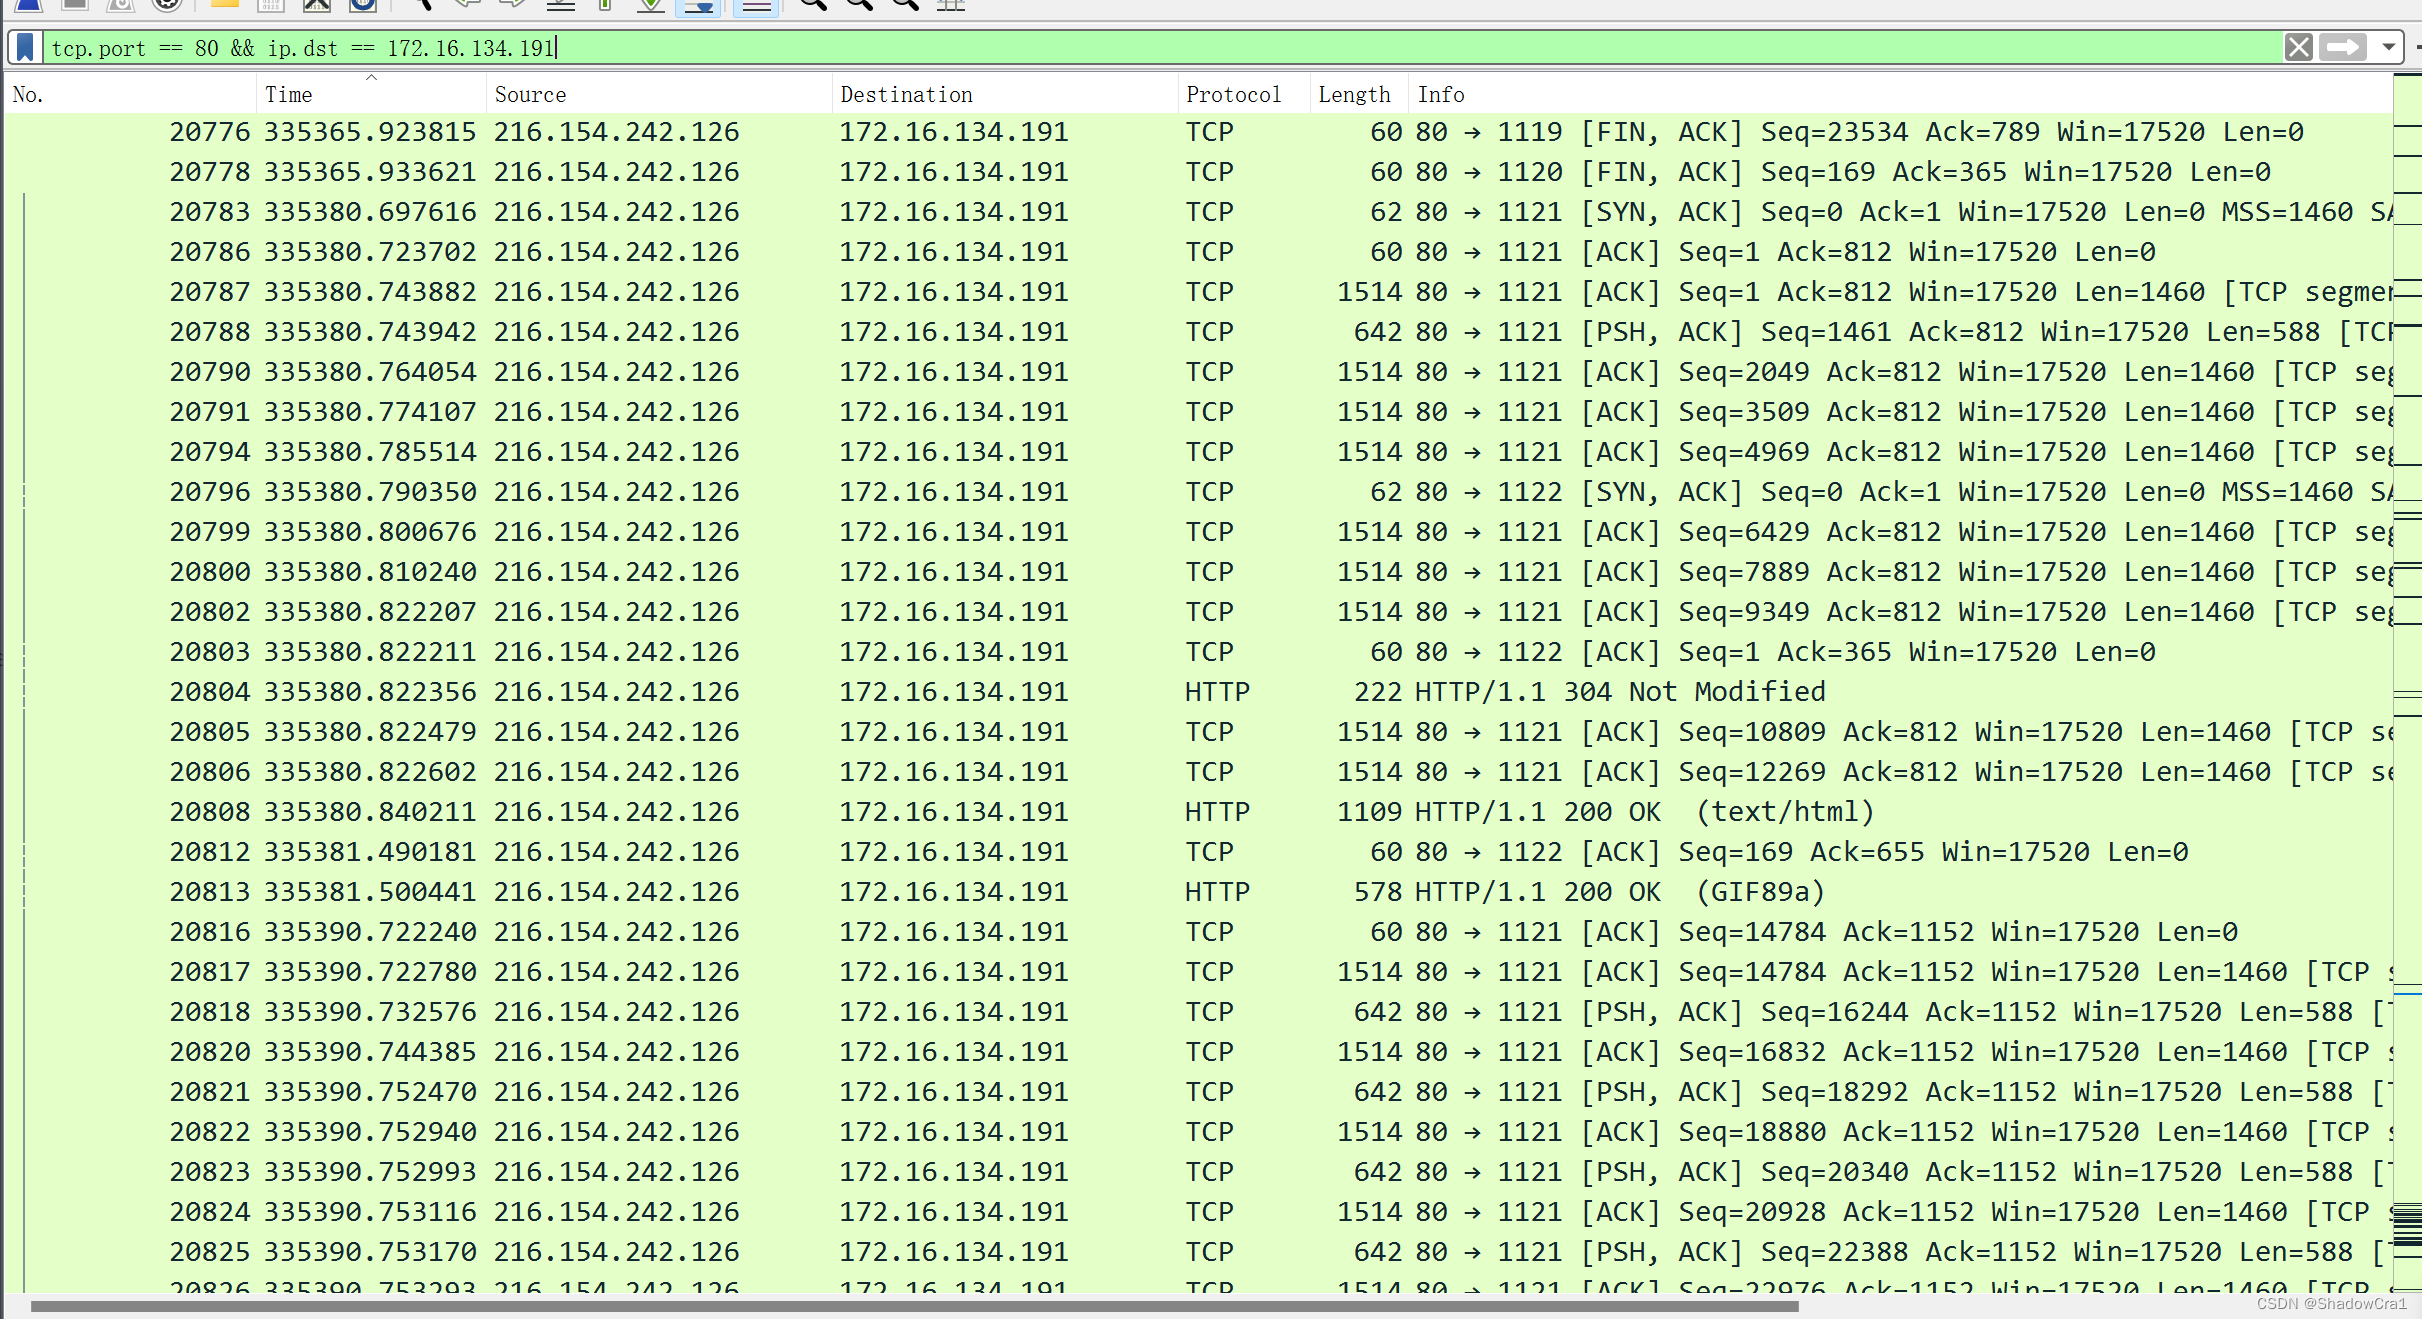Select the HTTP 200 OK GIF89a packet
The image size is (2422, 1319).
click(x=1198, y=892)
